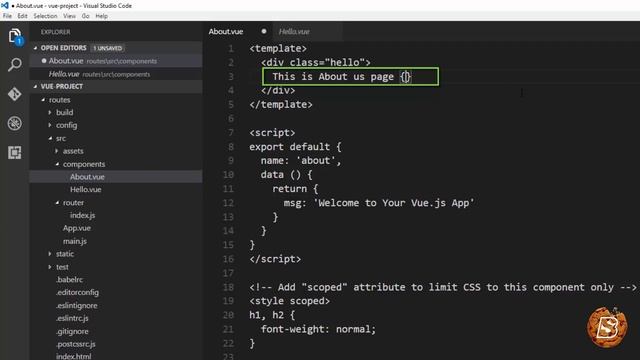
Task: Click unsaved dot beside About.vue in open editors
Action: tap(44, 61)
